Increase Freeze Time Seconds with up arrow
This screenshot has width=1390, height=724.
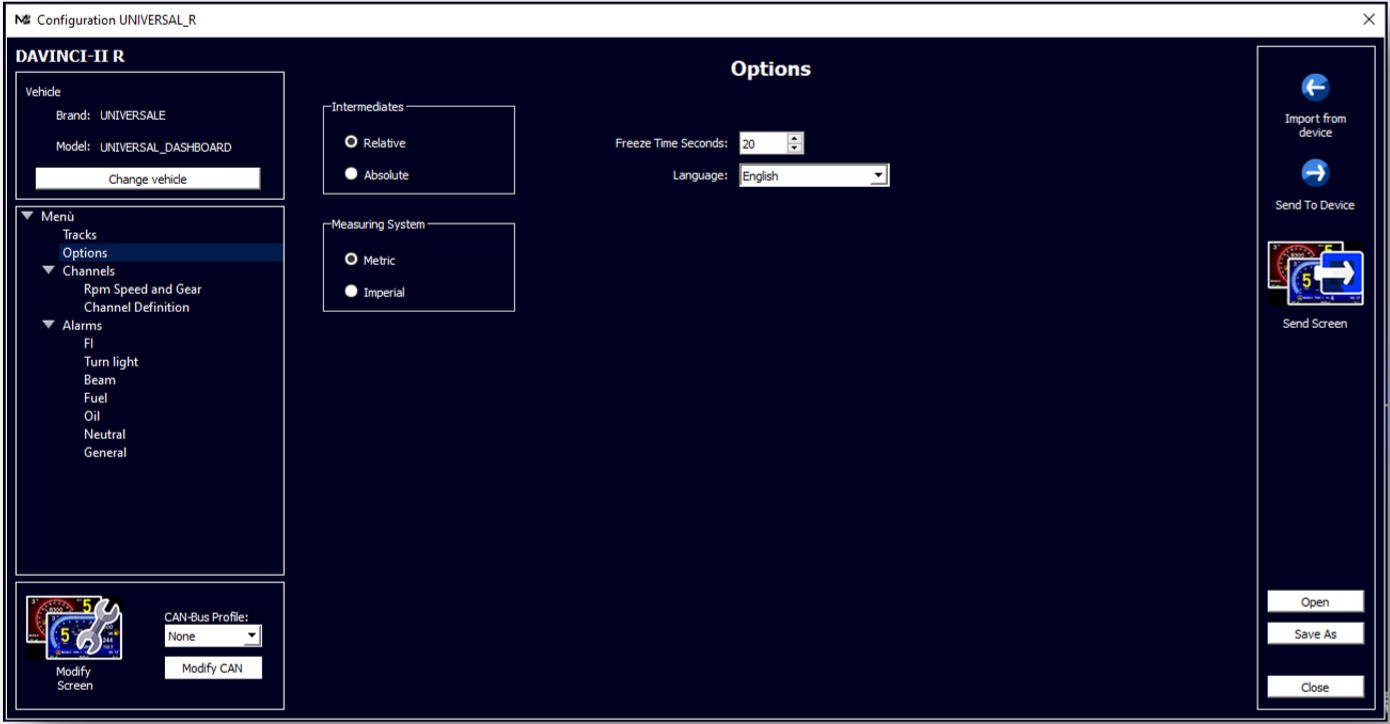click(x=795, y=138)
